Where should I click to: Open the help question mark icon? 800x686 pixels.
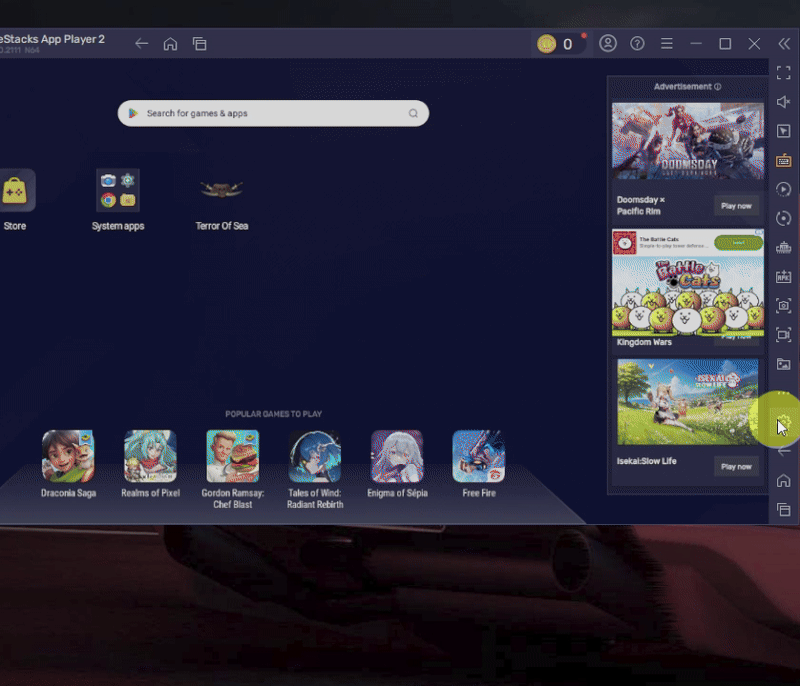[x=637, y=44]
